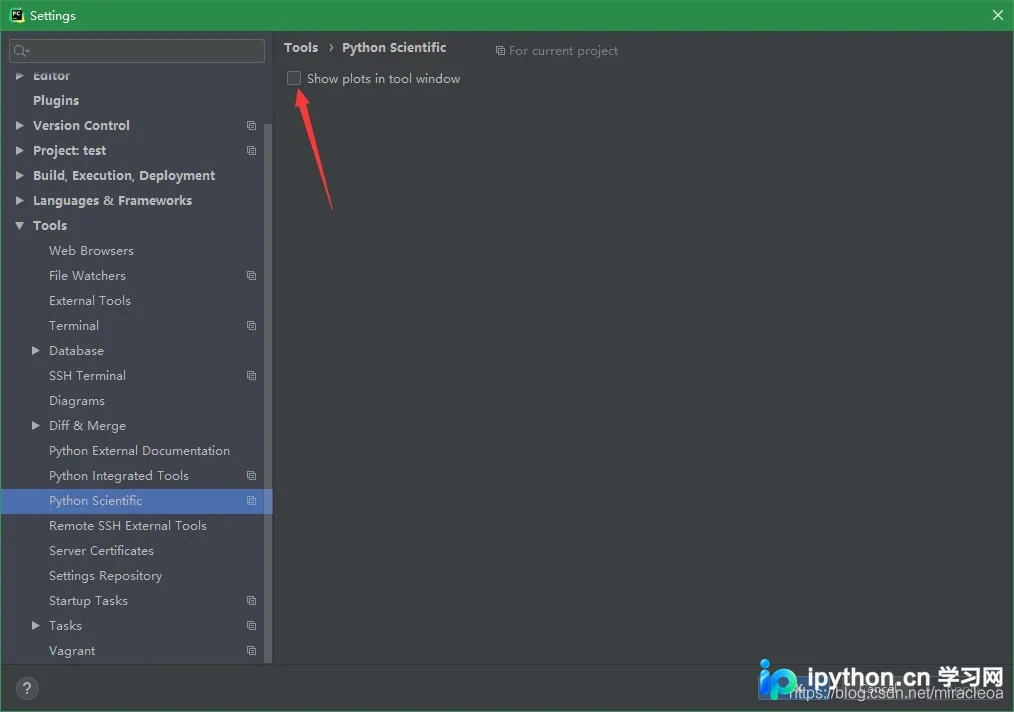Enable Show plots in tool window checkbox
The width and height of the screenshot is (1014, 712).
pos(294,78)
